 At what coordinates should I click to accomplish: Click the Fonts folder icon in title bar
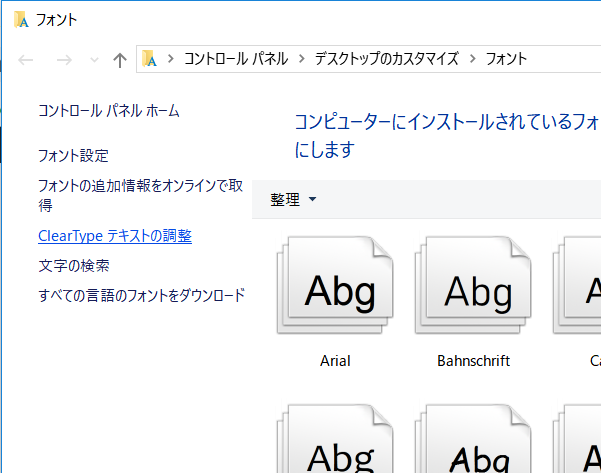(21, 20)
